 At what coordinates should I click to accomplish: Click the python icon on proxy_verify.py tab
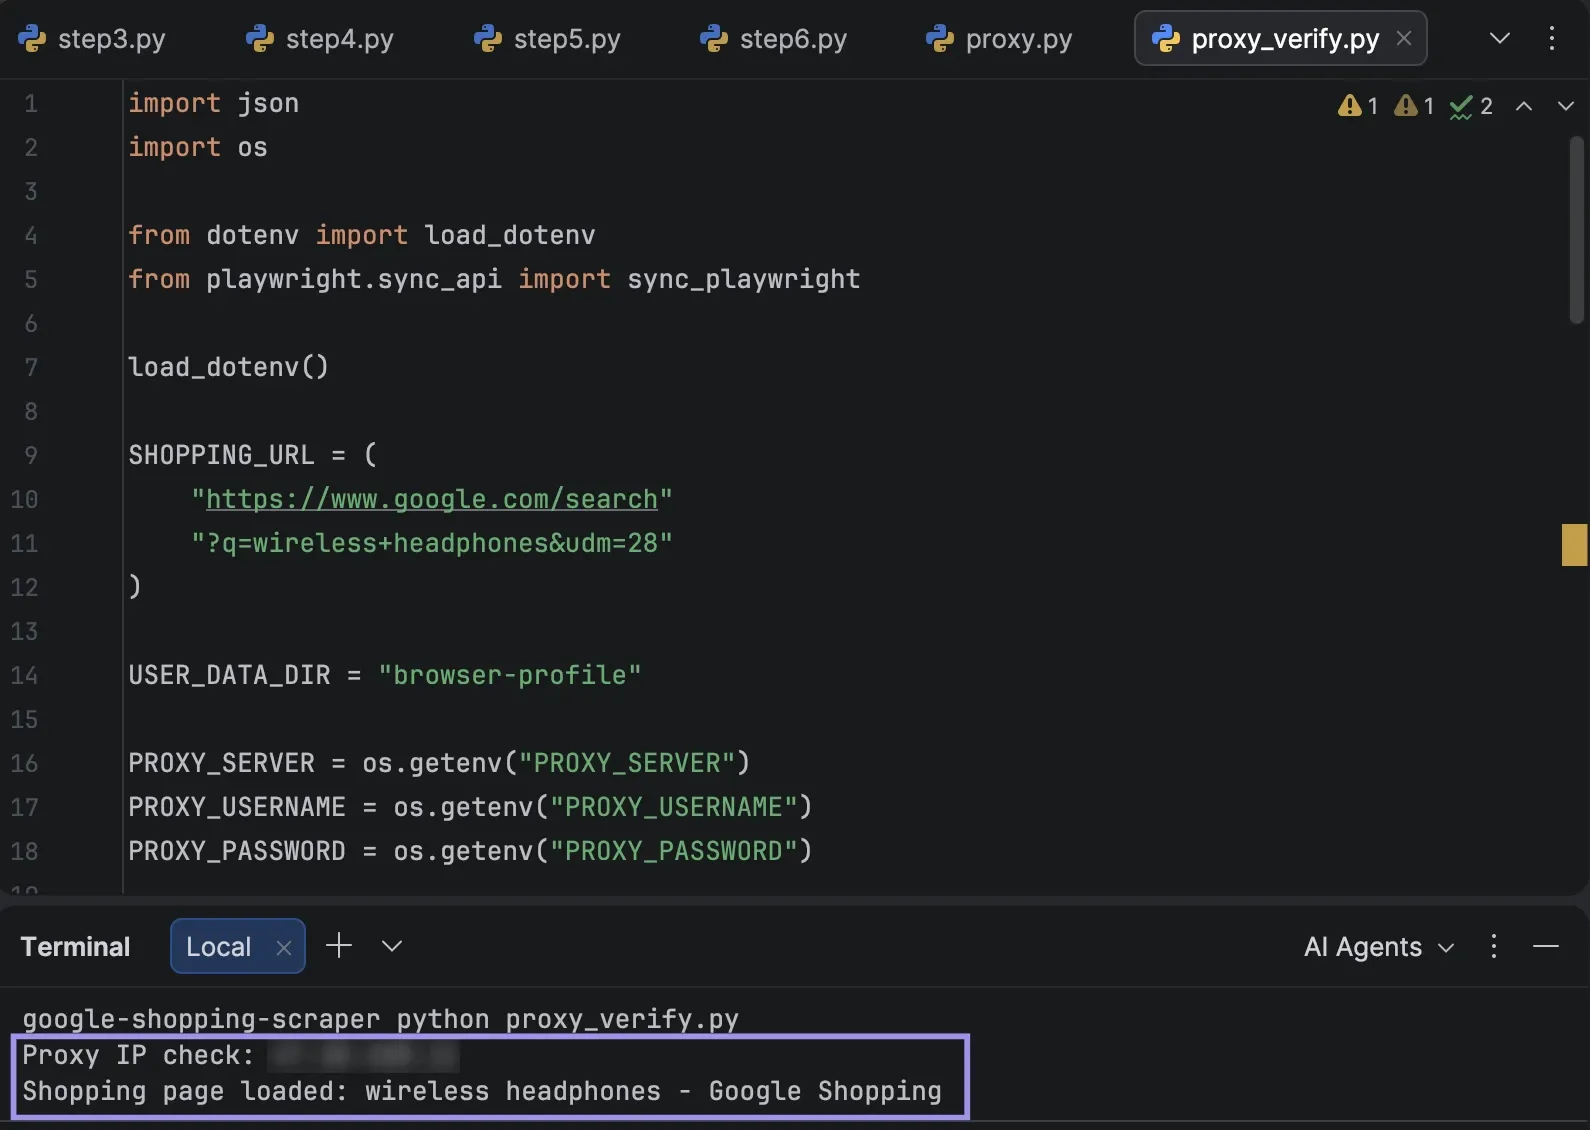tap(1166, 39)
